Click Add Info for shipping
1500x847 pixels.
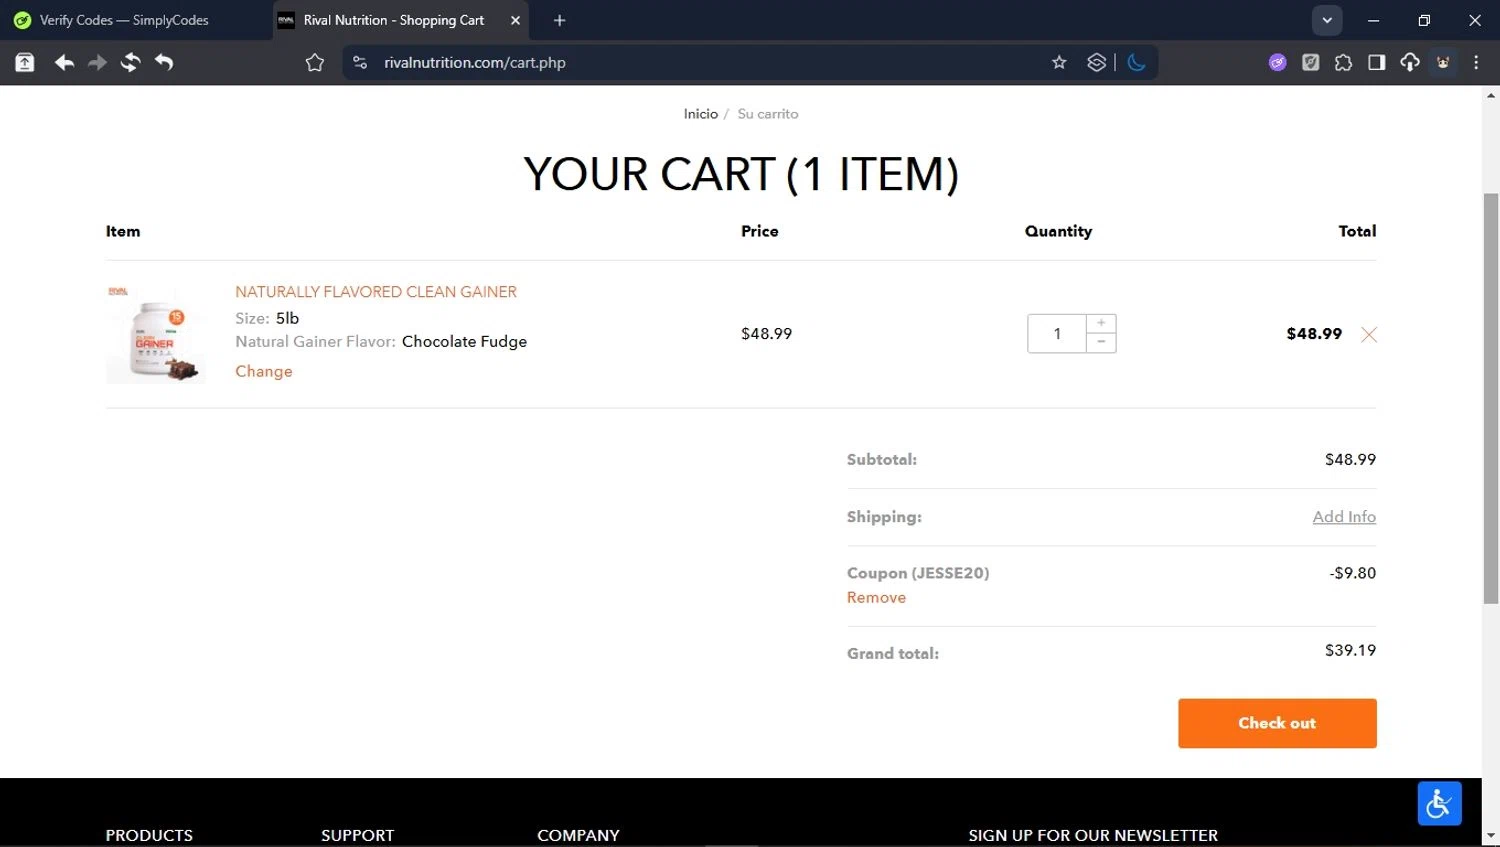tap(1344, 517)
